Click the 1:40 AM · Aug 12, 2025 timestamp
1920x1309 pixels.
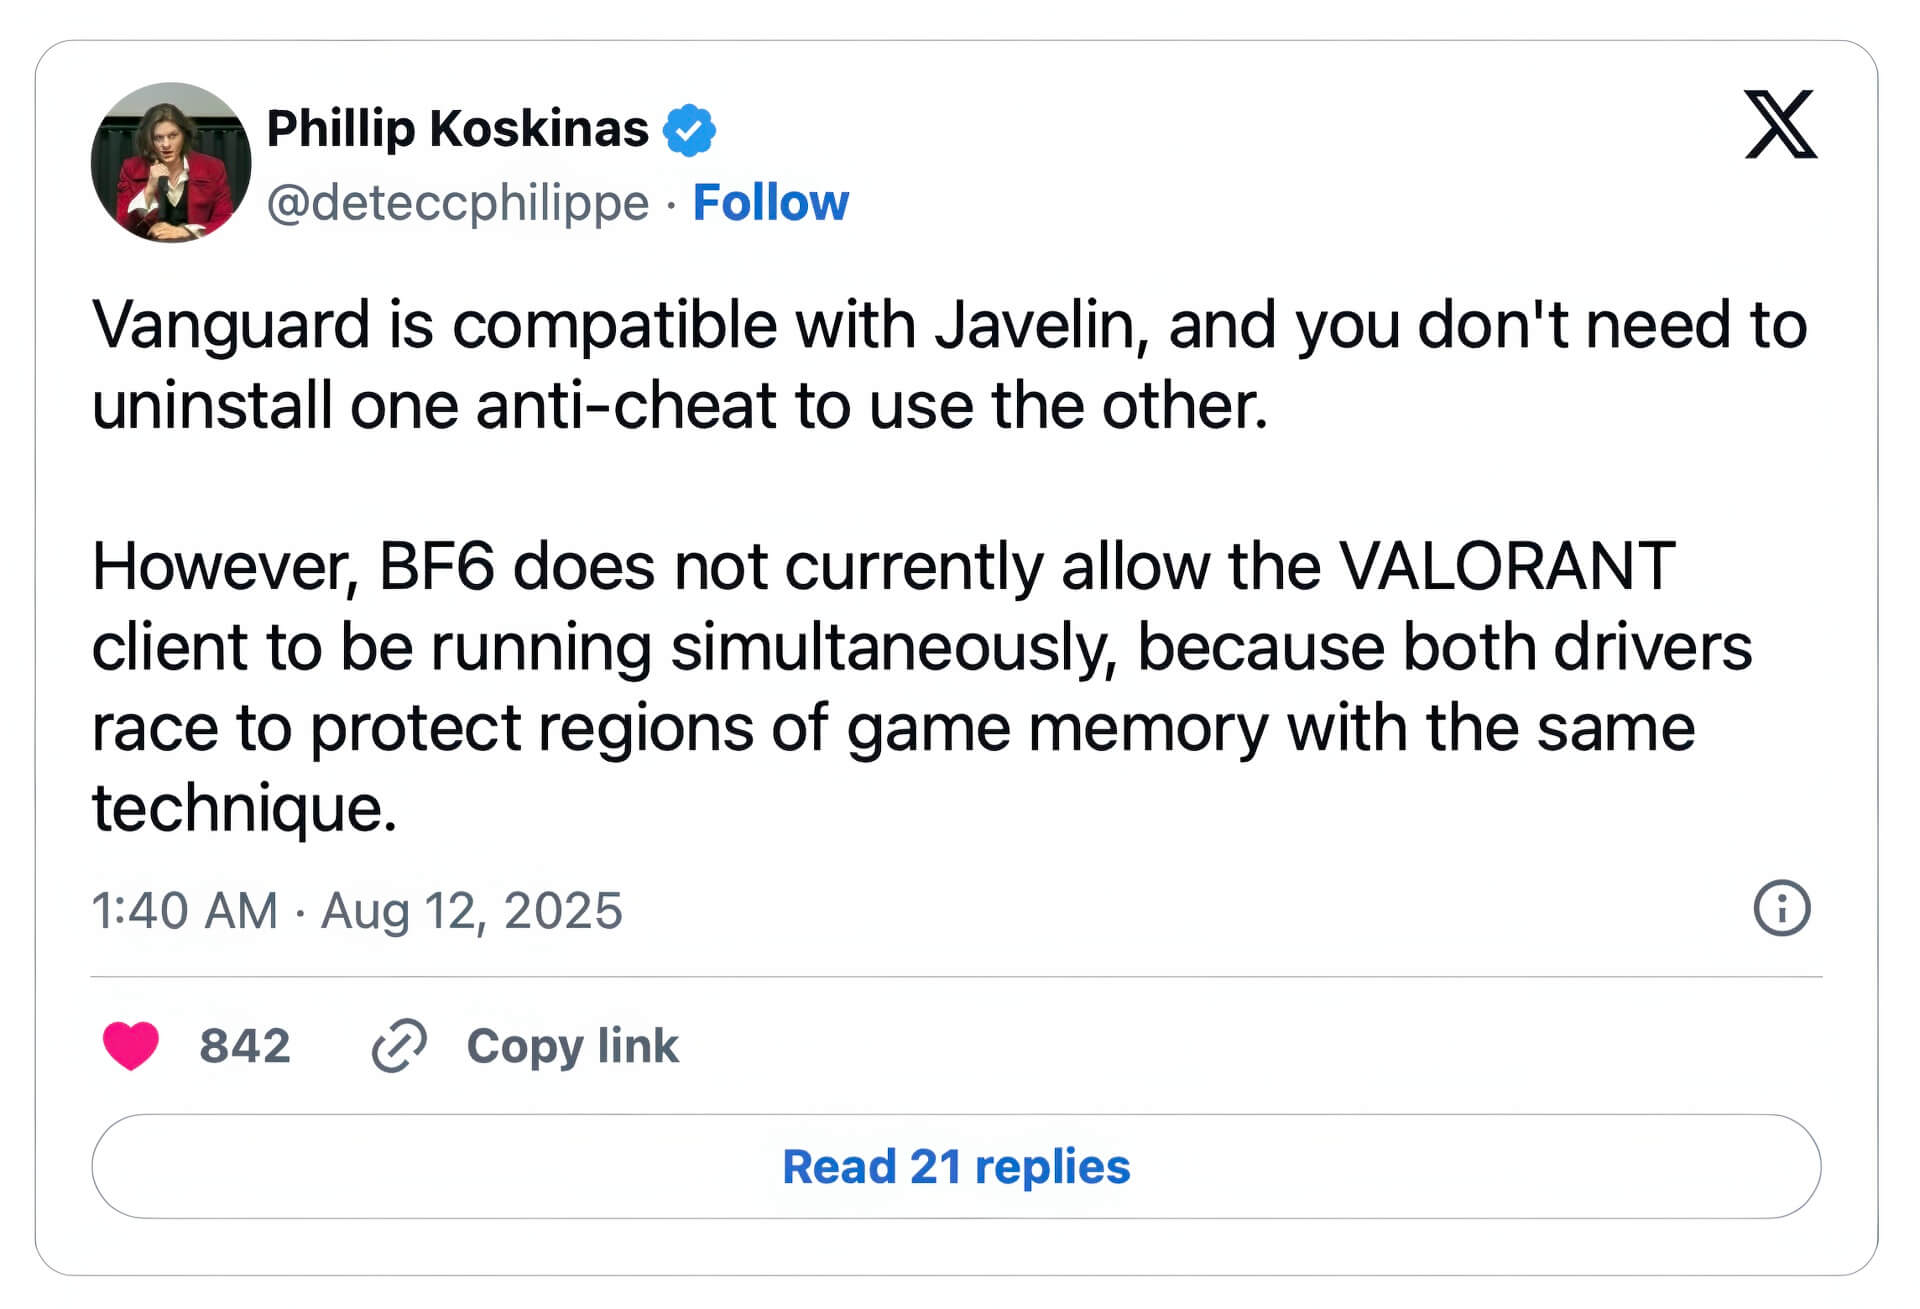tap(356, 910)
